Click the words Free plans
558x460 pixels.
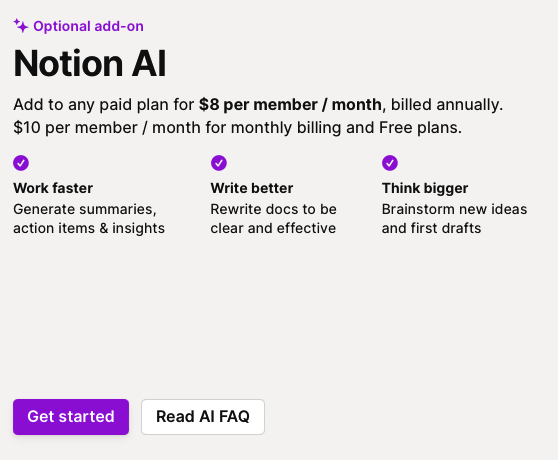tap(420, 128)
